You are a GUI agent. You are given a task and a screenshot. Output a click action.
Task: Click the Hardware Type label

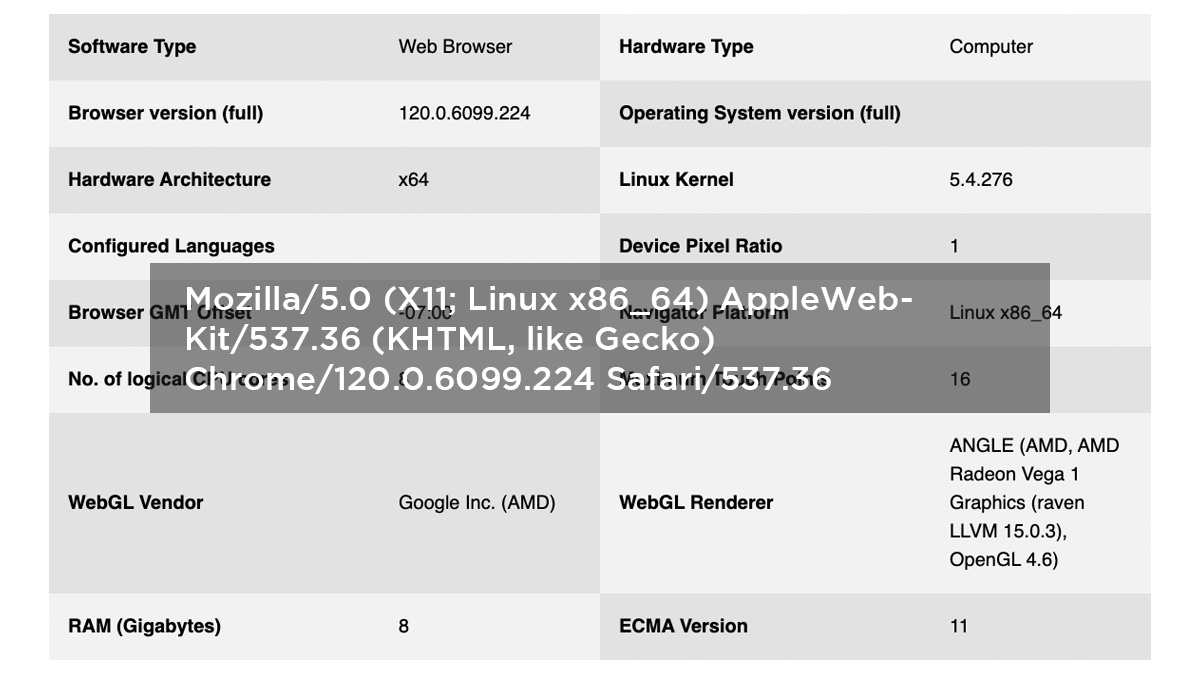686,47
